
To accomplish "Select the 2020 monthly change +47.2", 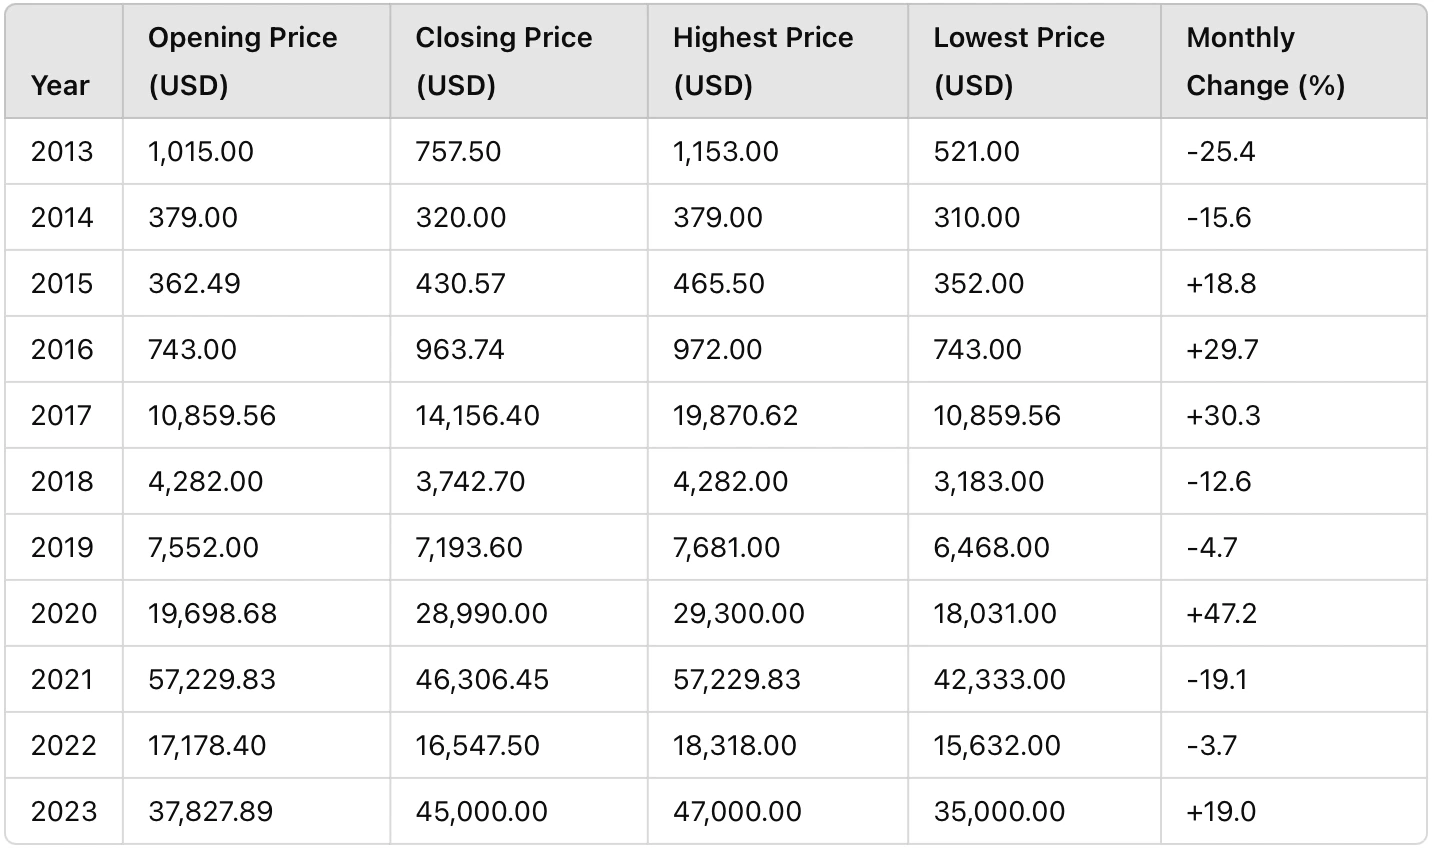I will pyautogui.click(x=1221, y=613).
